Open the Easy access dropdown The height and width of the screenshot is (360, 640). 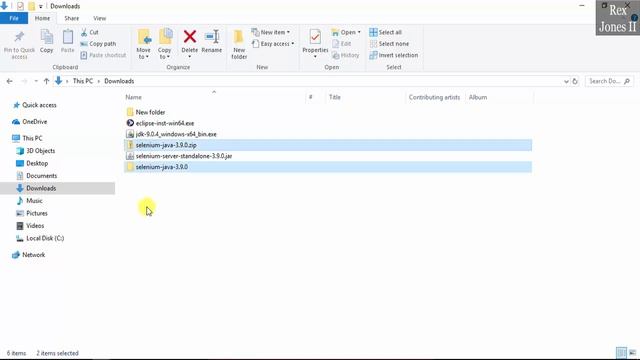[x=273, y=44]
